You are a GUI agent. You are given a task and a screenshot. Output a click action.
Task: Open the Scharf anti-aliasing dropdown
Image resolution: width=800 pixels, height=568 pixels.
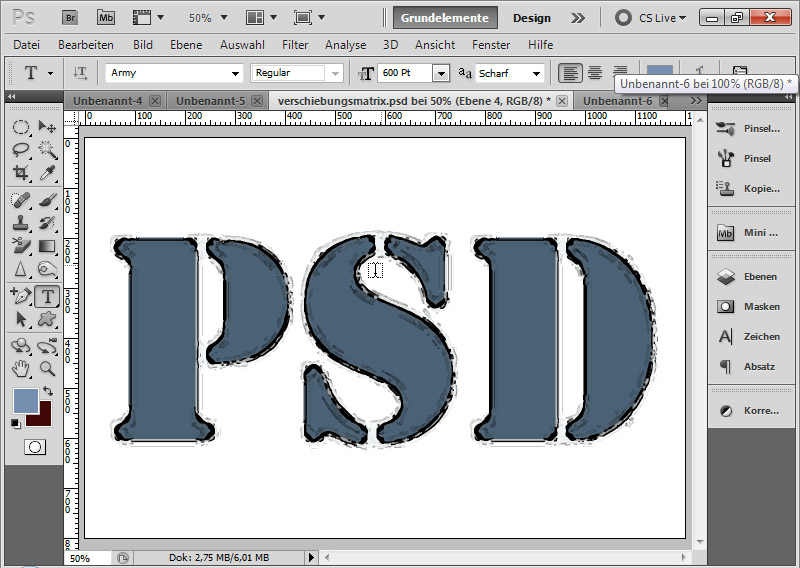[536, 74]
